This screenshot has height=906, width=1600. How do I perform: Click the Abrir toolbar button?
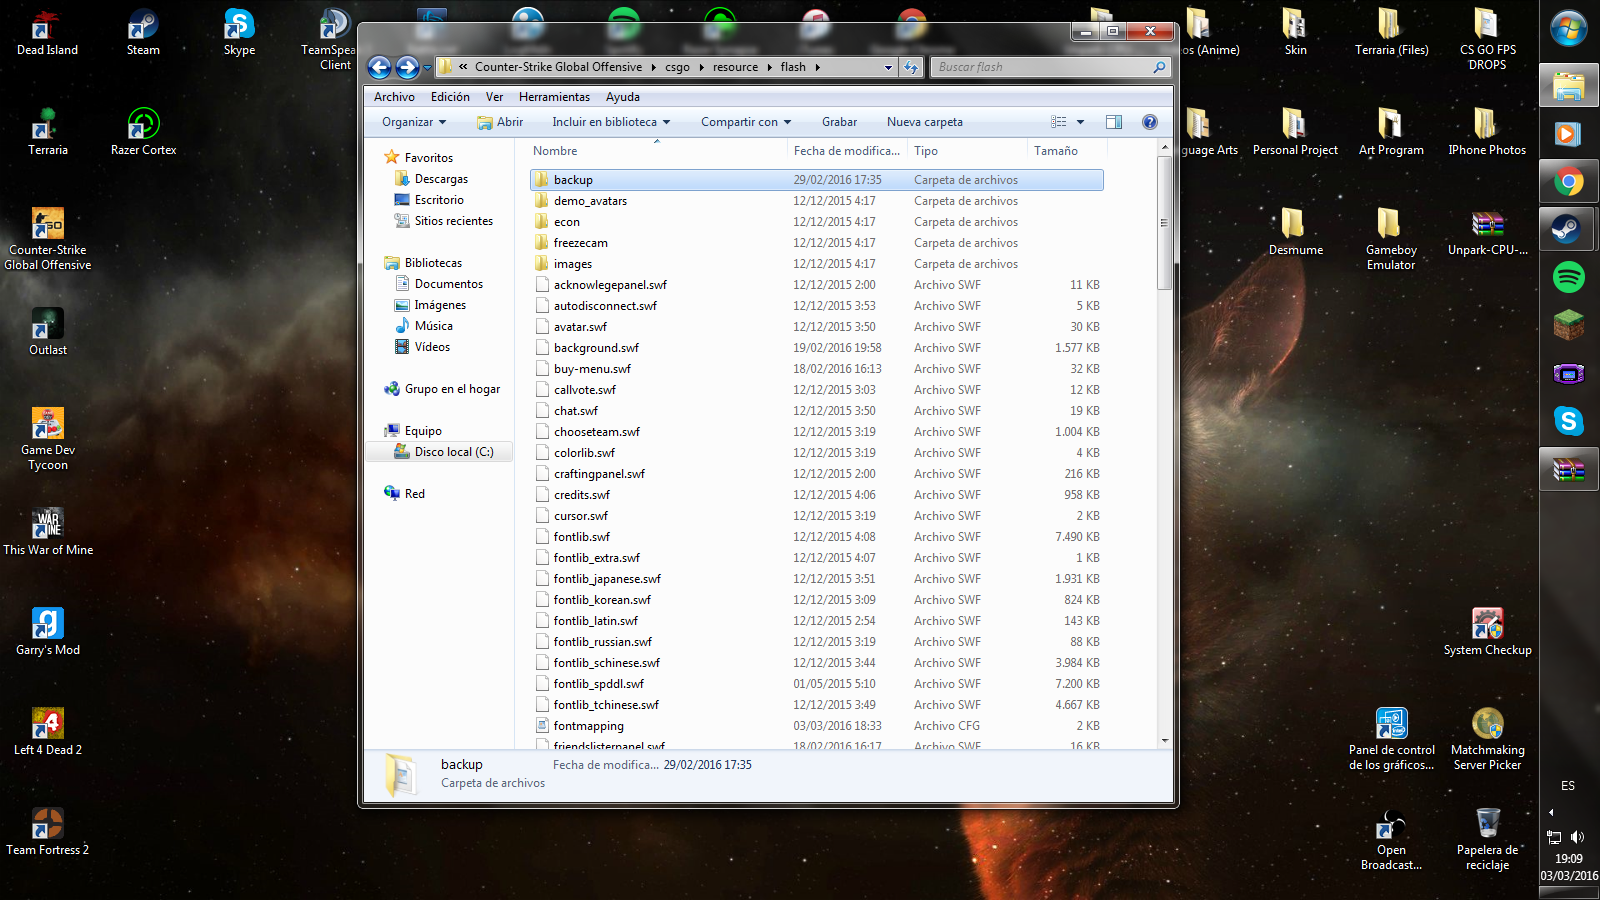point(500,122)
